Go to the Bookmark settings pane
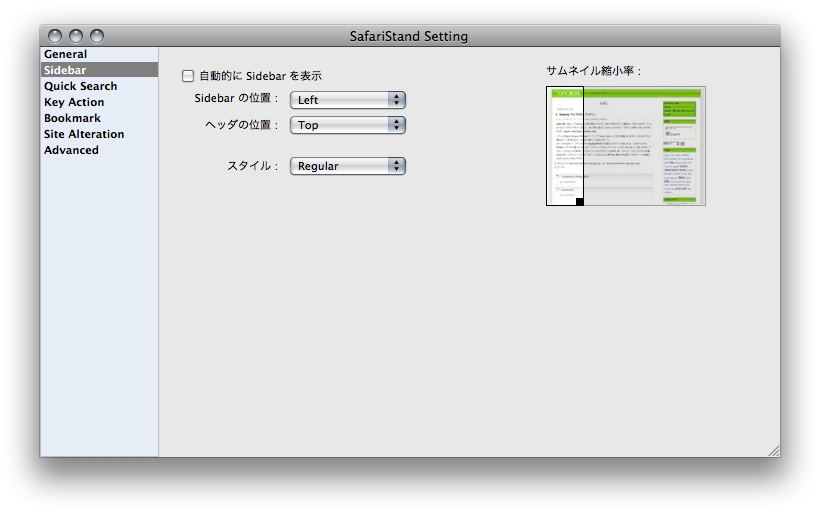Screen dimensions: 820x512 (99, 118)
